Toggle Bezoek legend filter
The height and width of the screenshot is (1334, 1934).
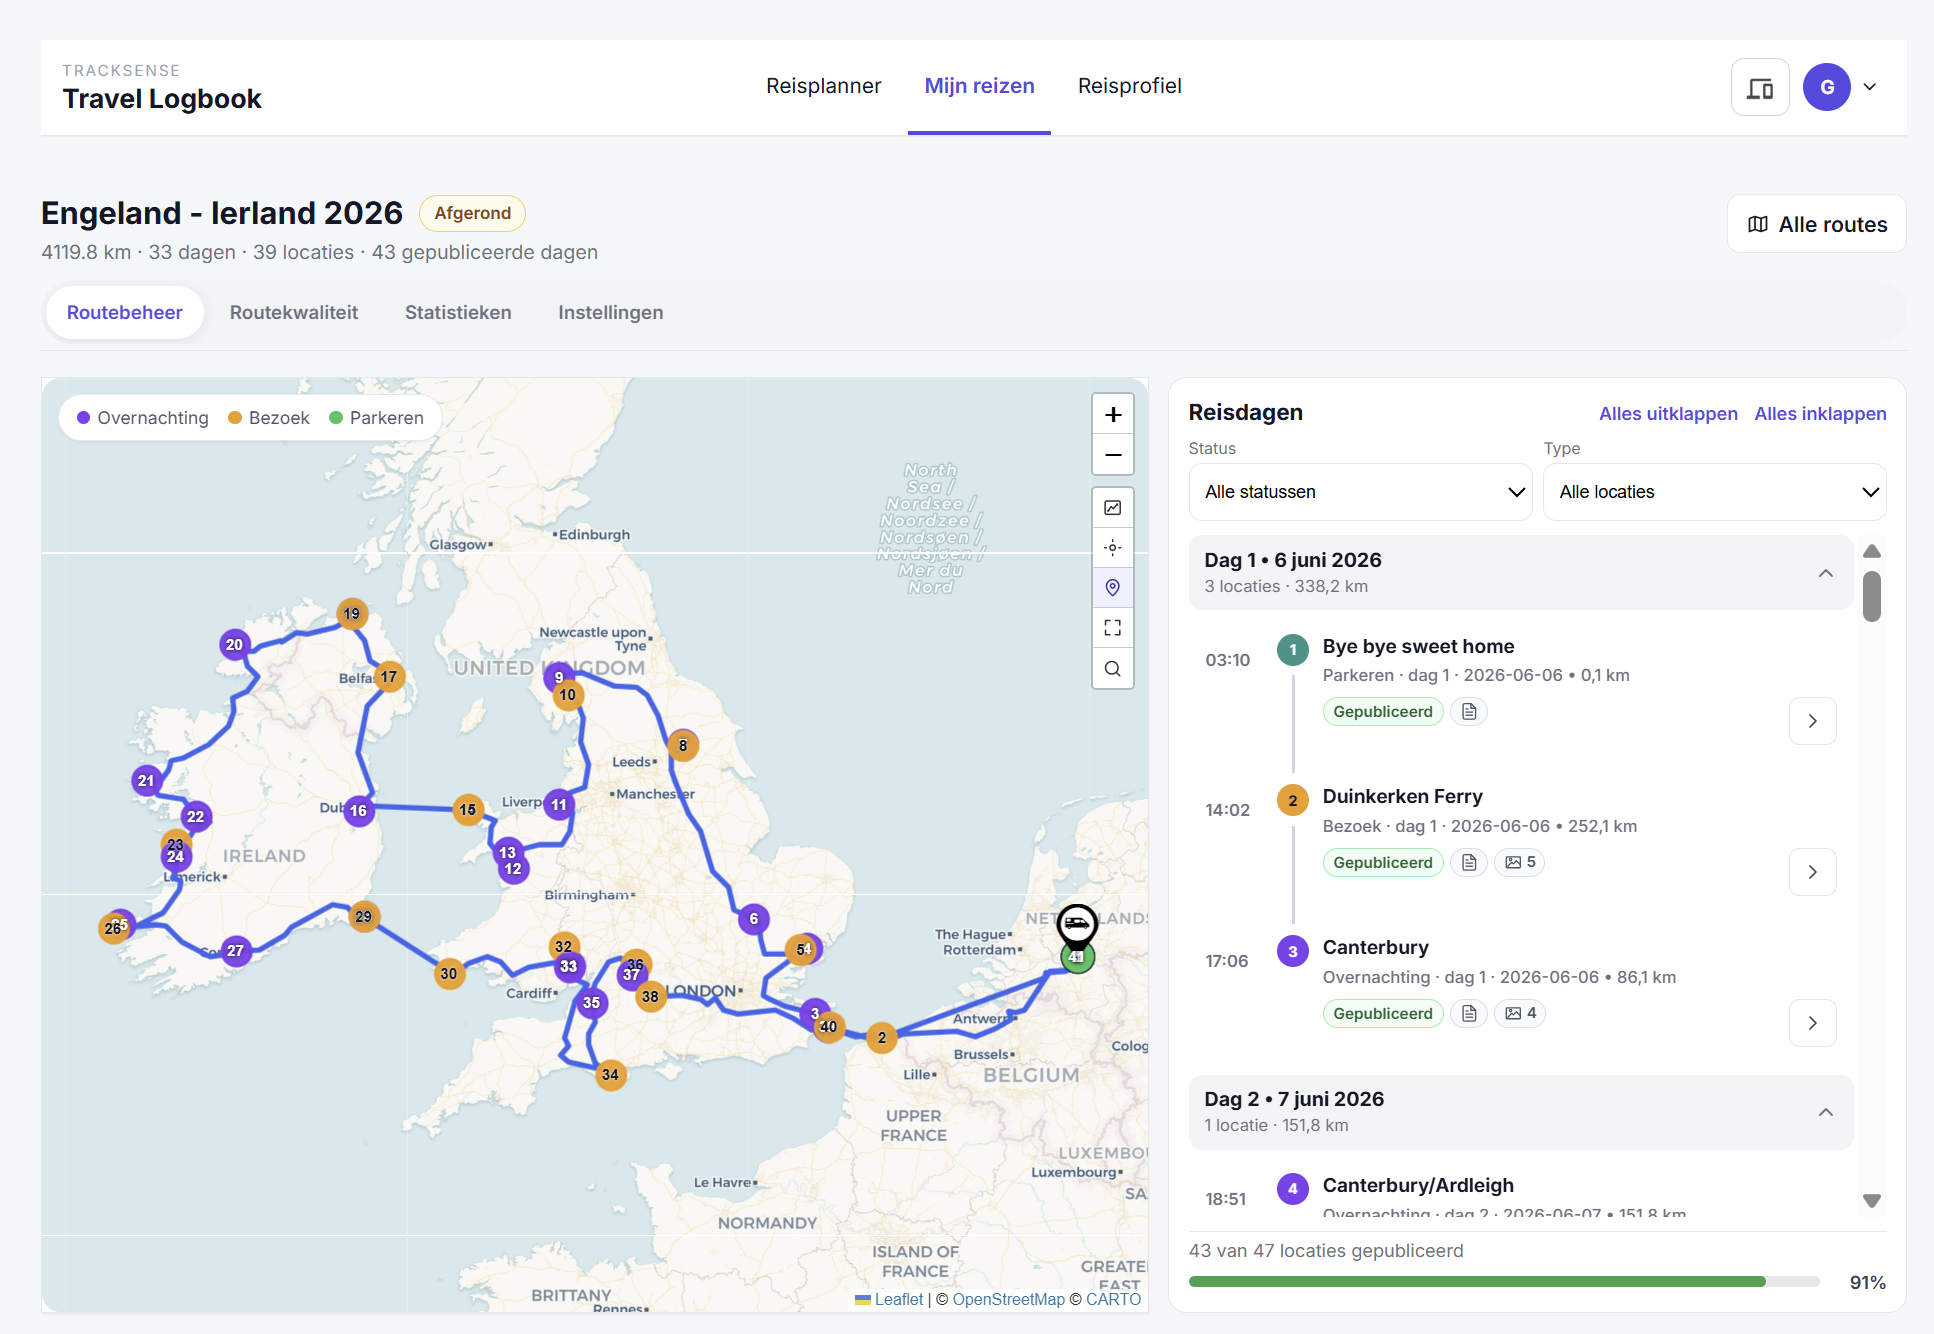coord(269,418)
